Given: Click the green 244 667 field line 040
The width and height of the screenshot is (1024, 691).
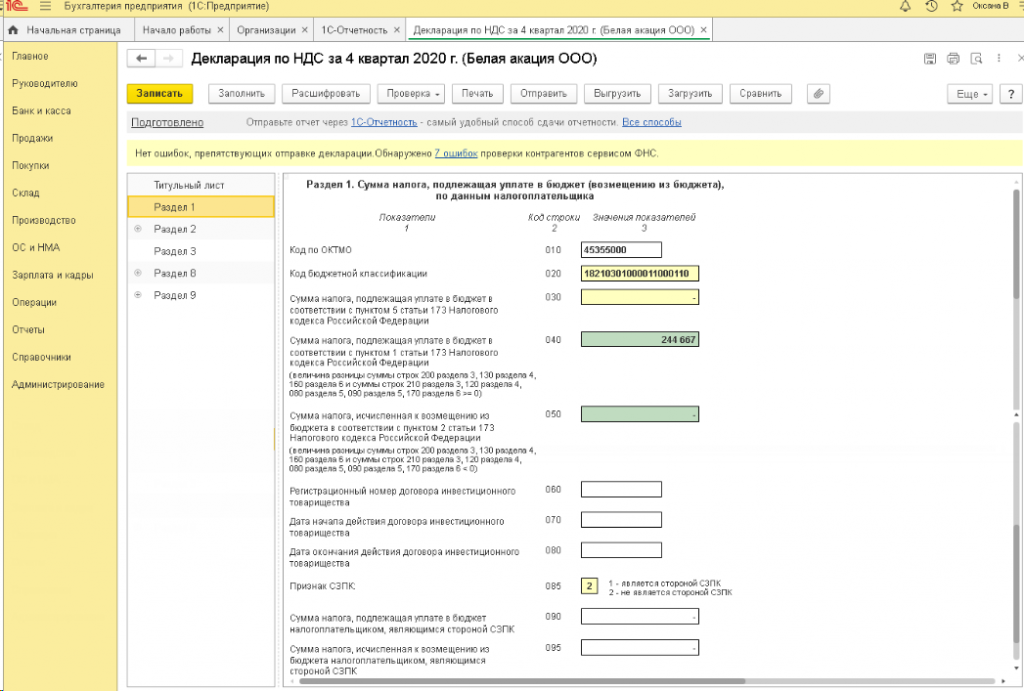Looking at the screenshot, I should click(640, 340).
